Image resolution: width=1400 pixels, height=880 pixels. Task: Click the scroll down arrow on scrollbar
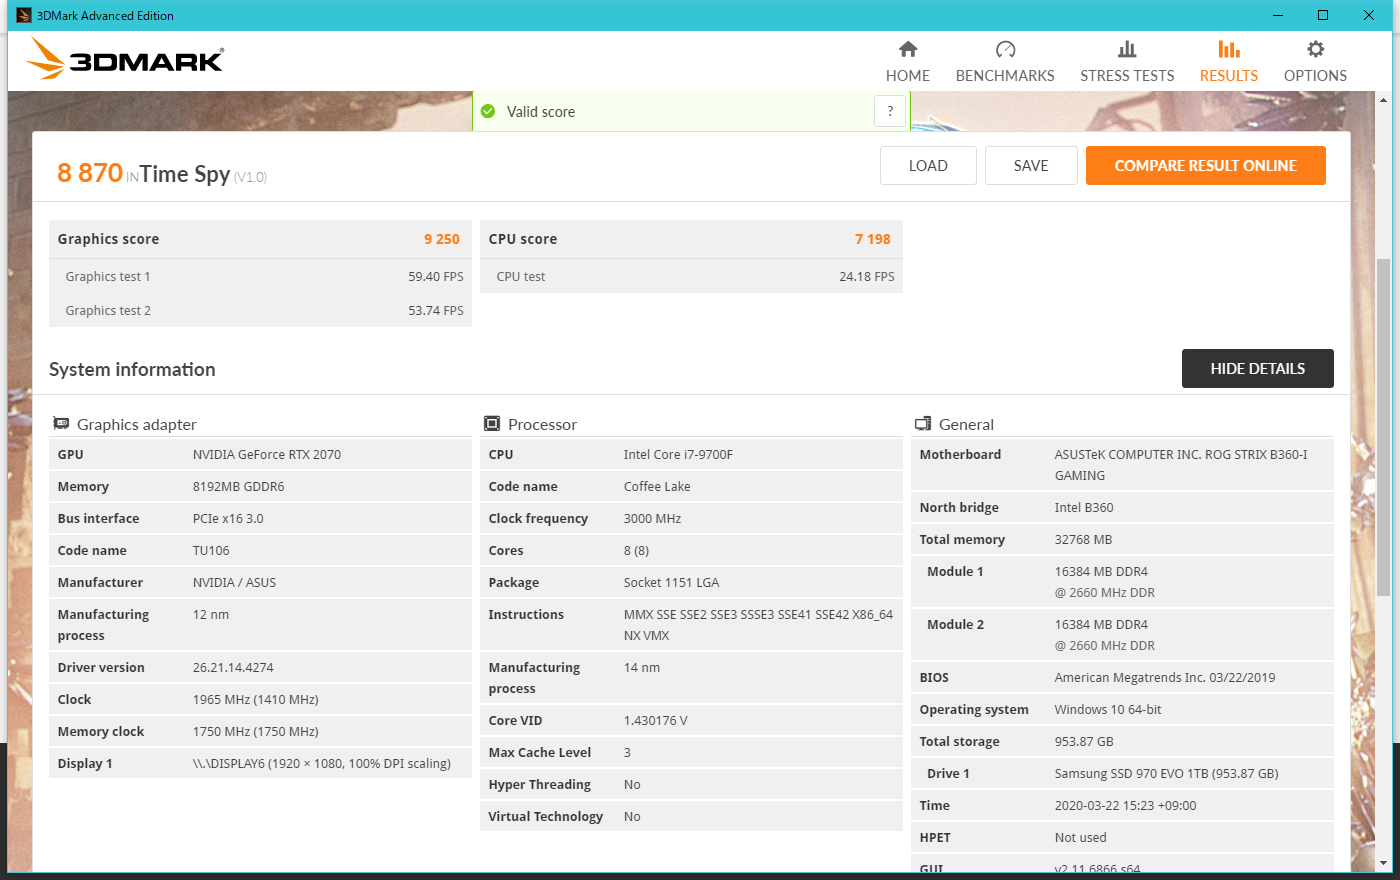pyautogui.click(x=1384, y=862)
